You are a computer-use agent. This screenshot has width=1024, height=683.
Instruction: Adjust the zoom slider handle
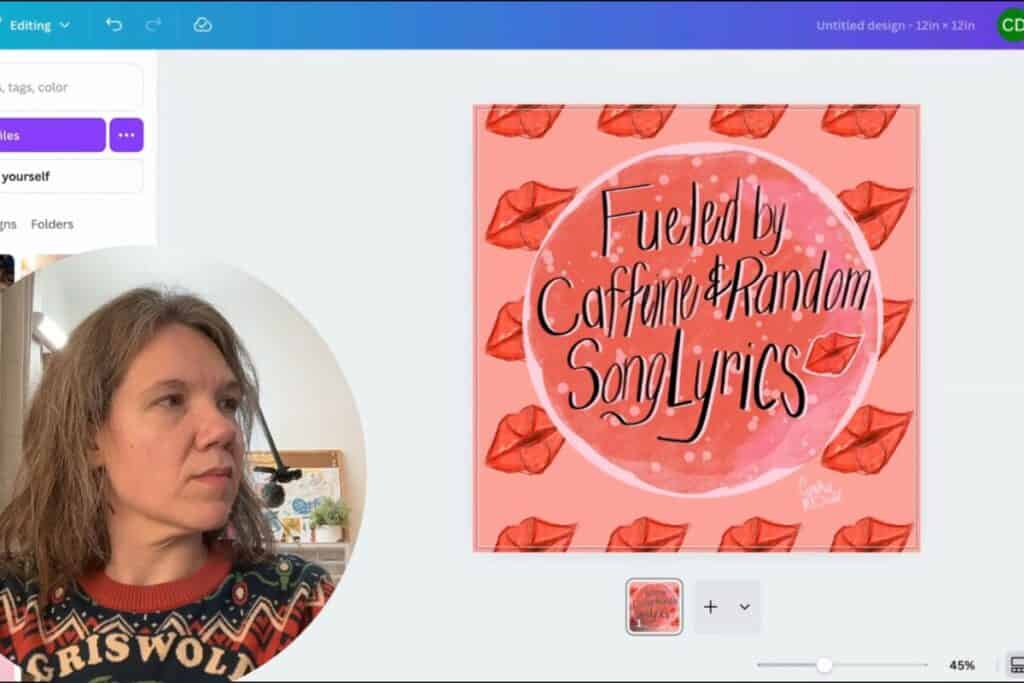pos(823,662)
